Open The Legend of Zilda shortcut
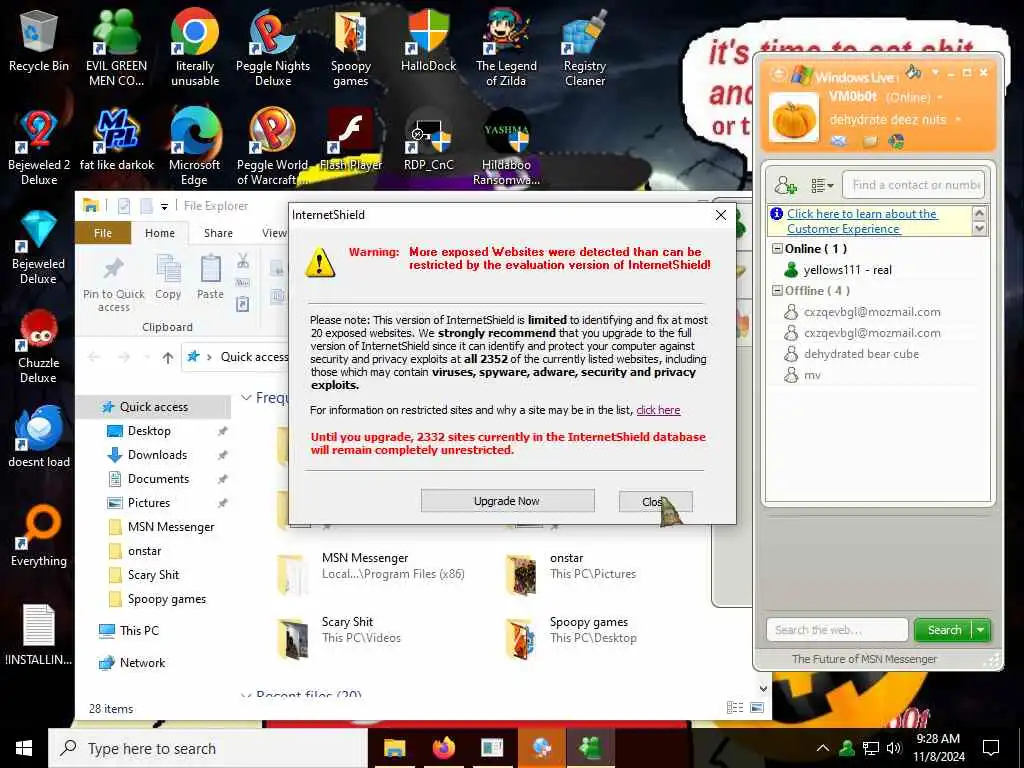Screen dimensions: 1024x768 (x=506, y=47)
